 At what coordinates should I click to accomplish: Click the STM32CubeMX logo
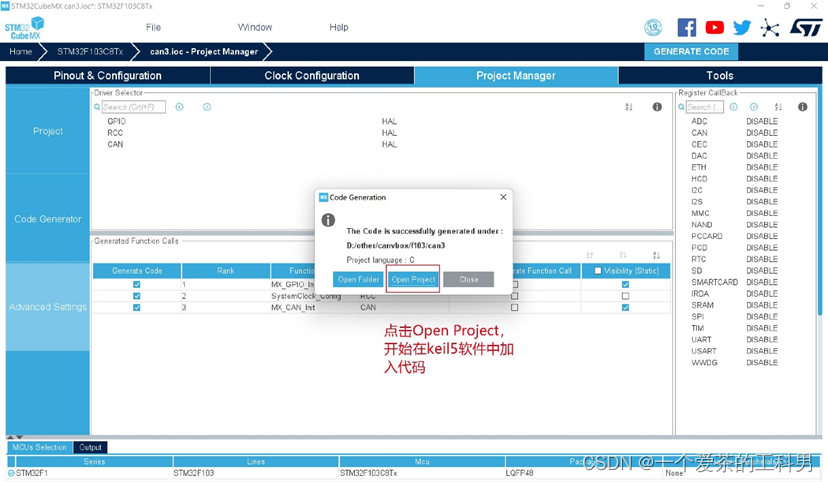24,28
